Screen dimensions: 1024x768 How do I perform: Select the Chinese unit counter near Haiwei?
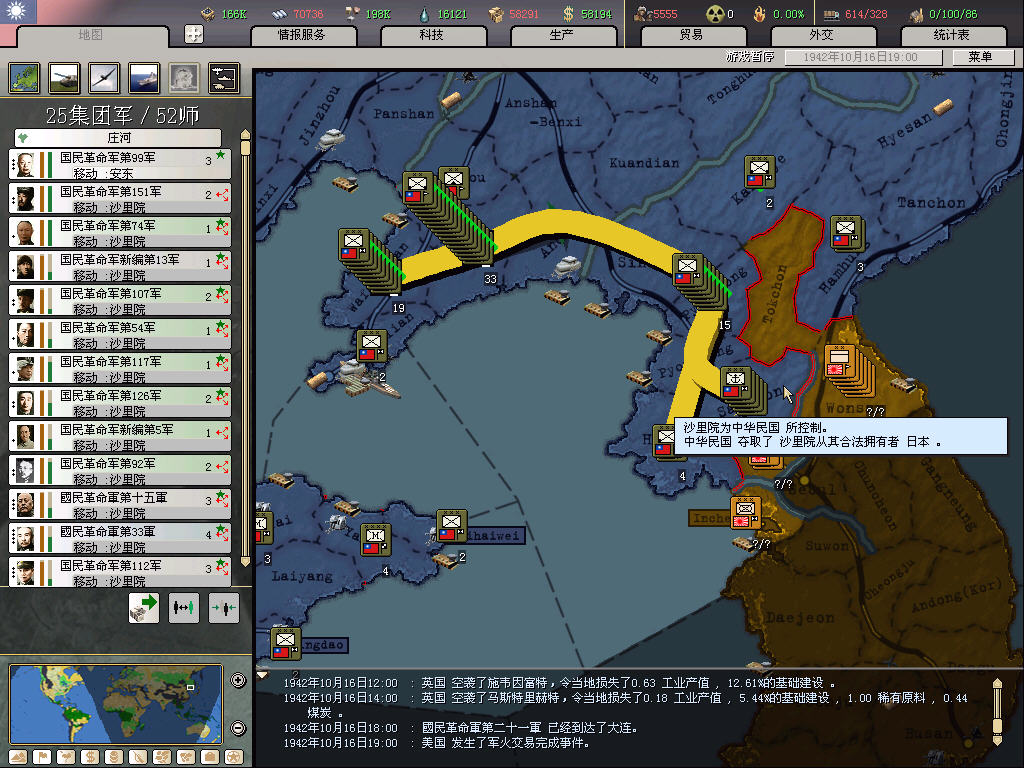[x=451, y=526]
